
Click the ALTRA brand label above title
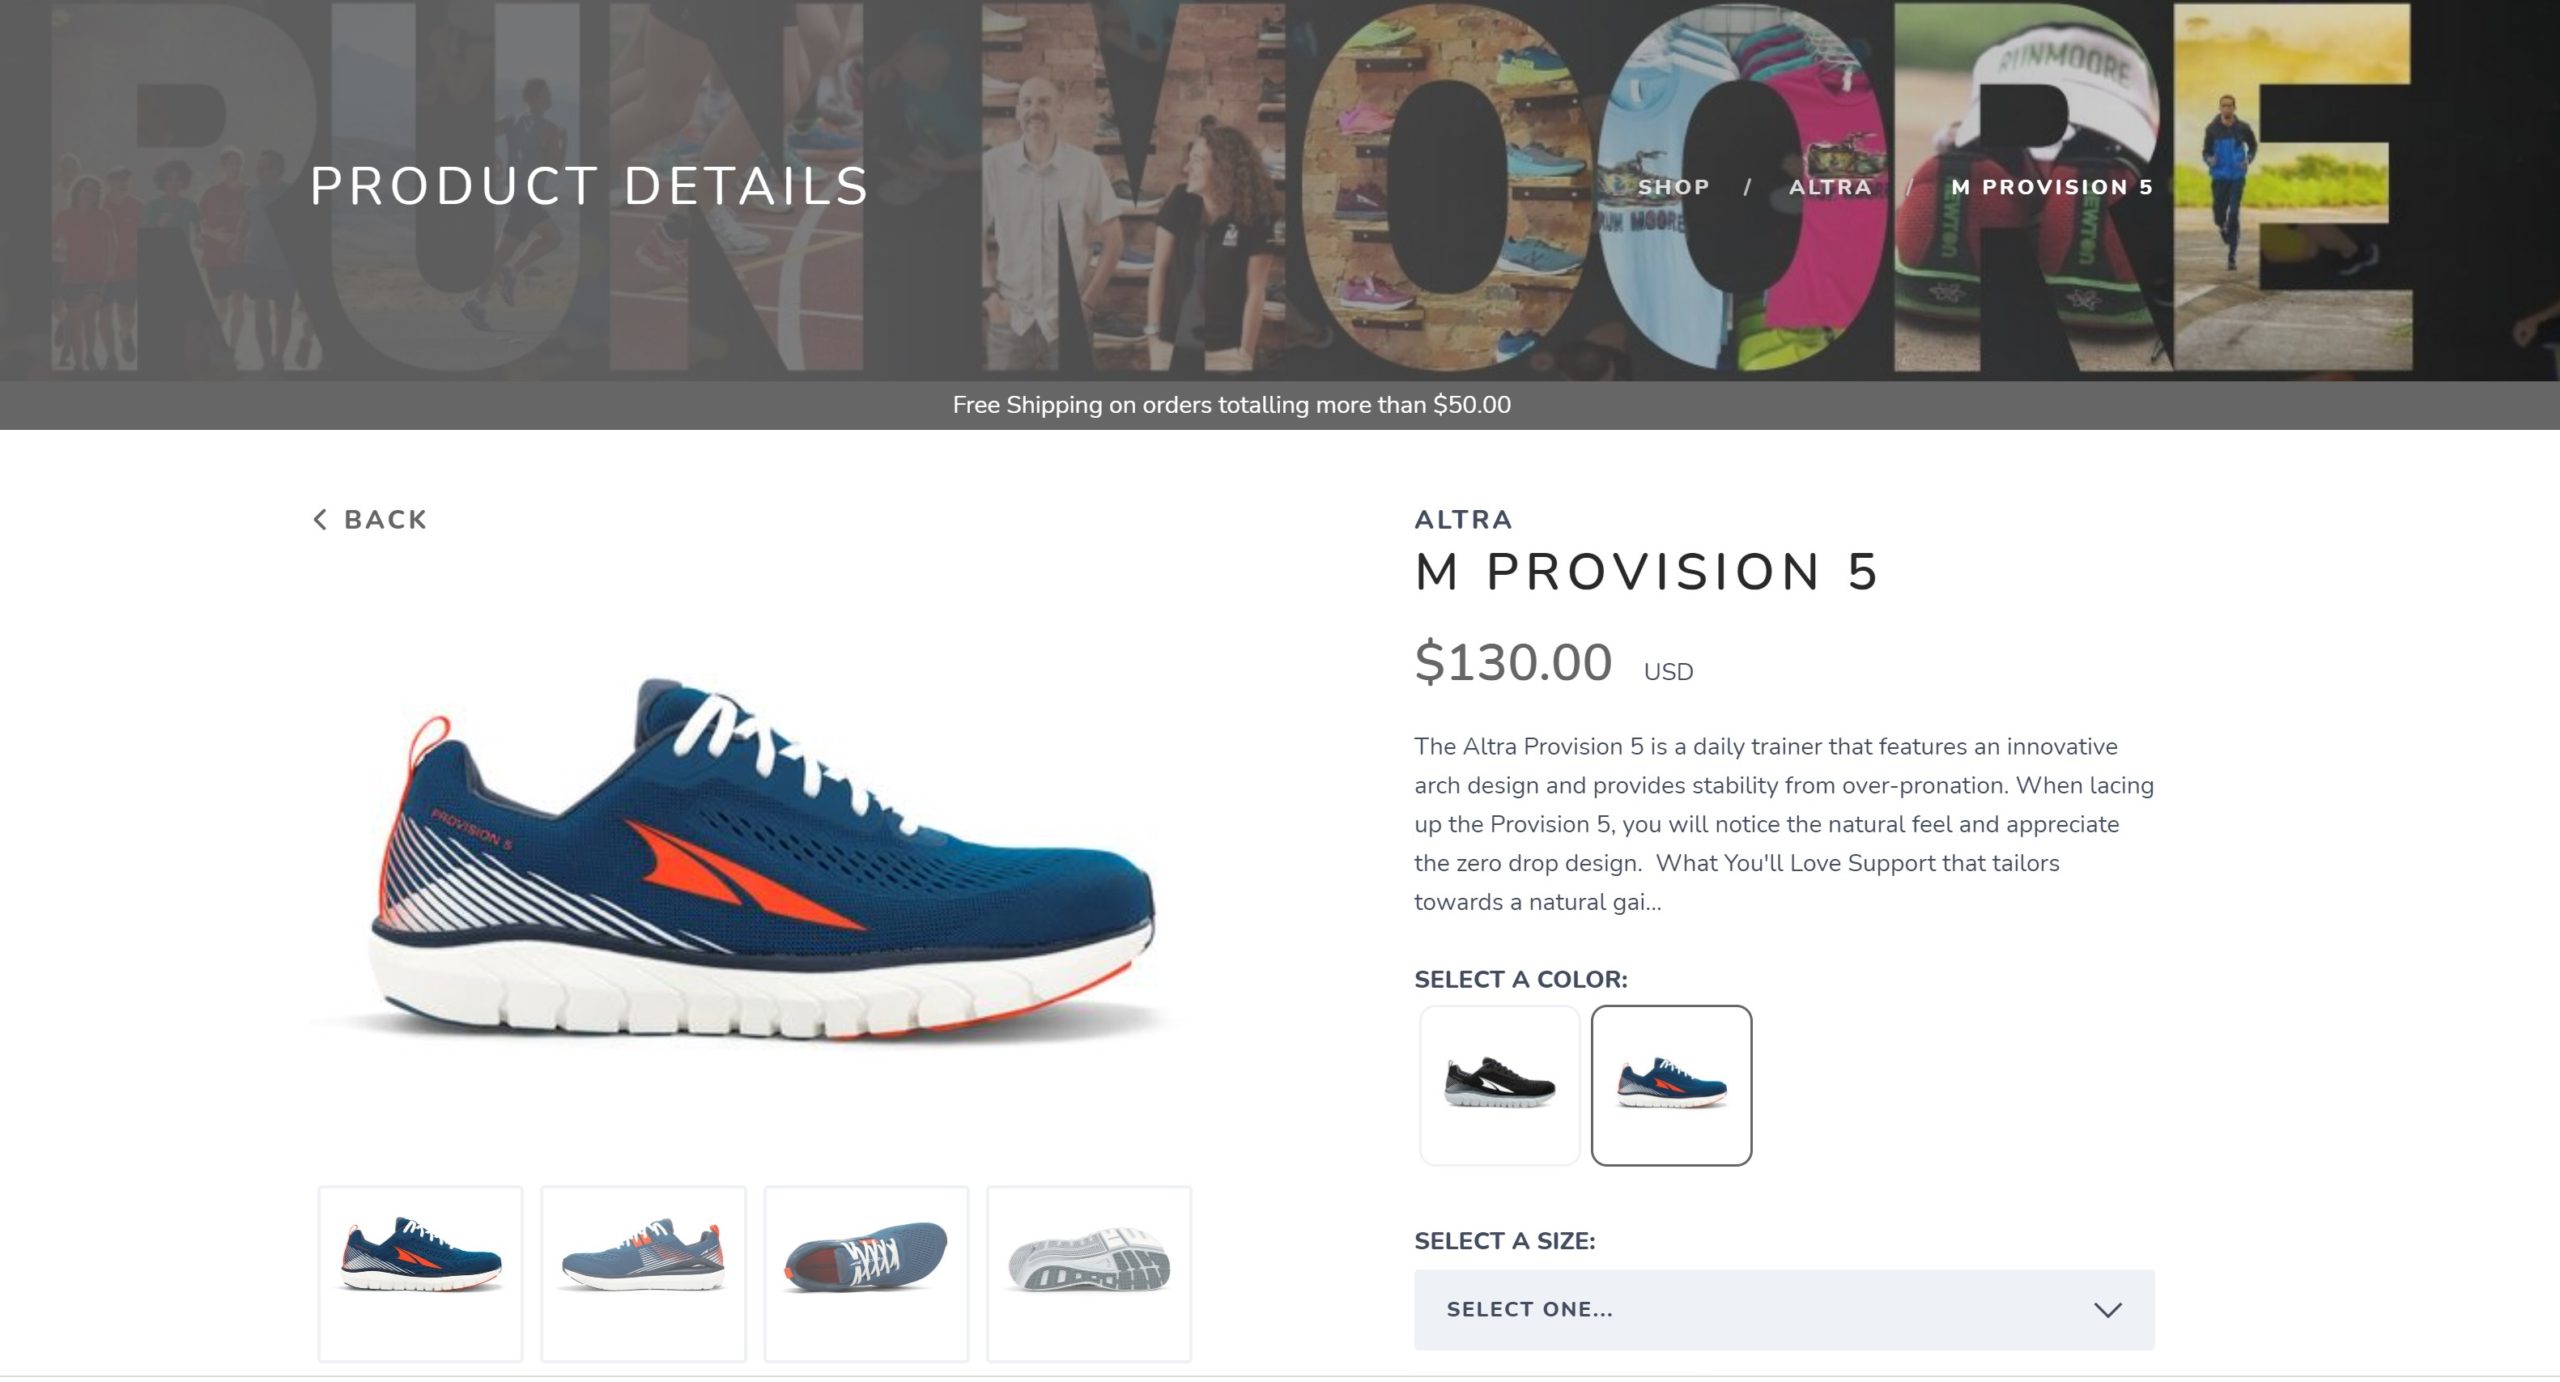(x=1463, y=520)
